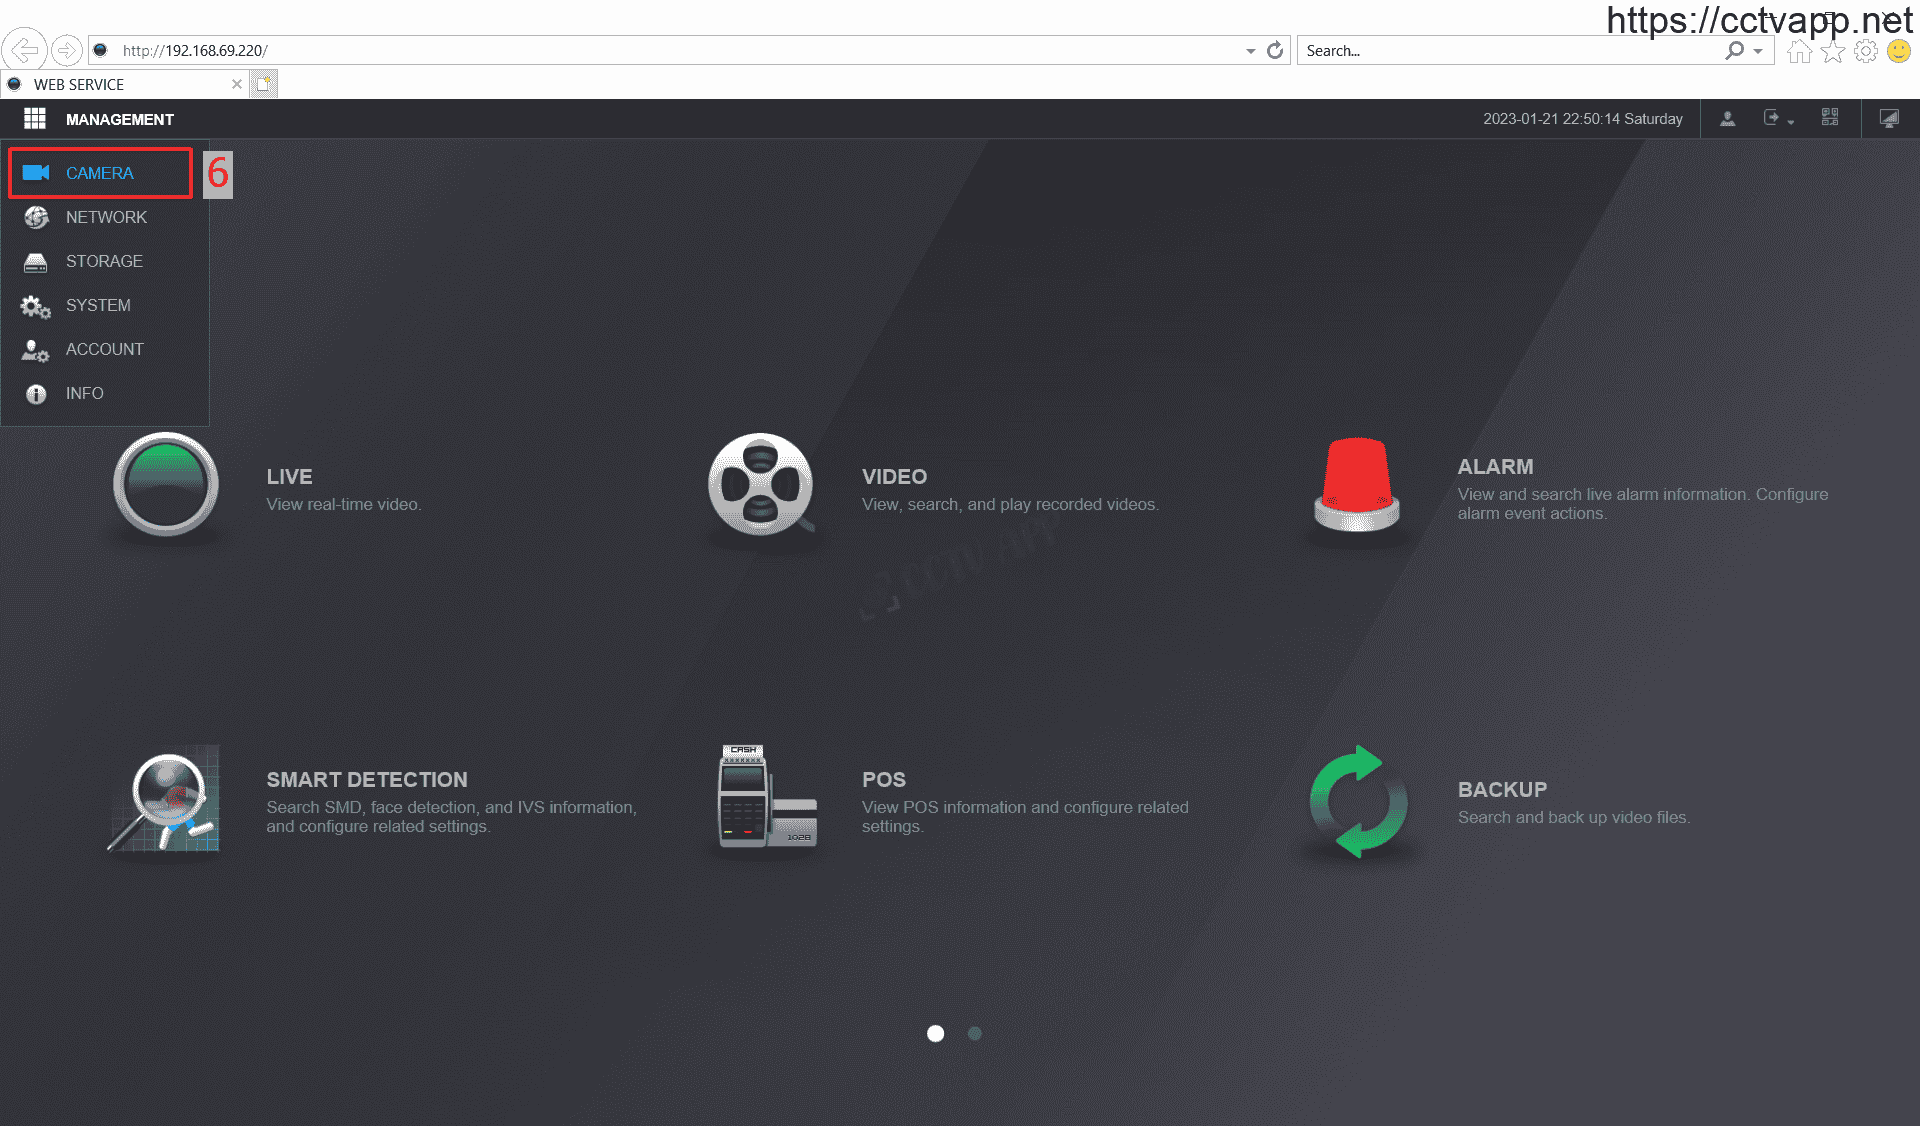Click the INFO circle icon
Image resolution: width=1920 pixels, height=1126 pixels.
pyautogui.click(x=36, y=394)
